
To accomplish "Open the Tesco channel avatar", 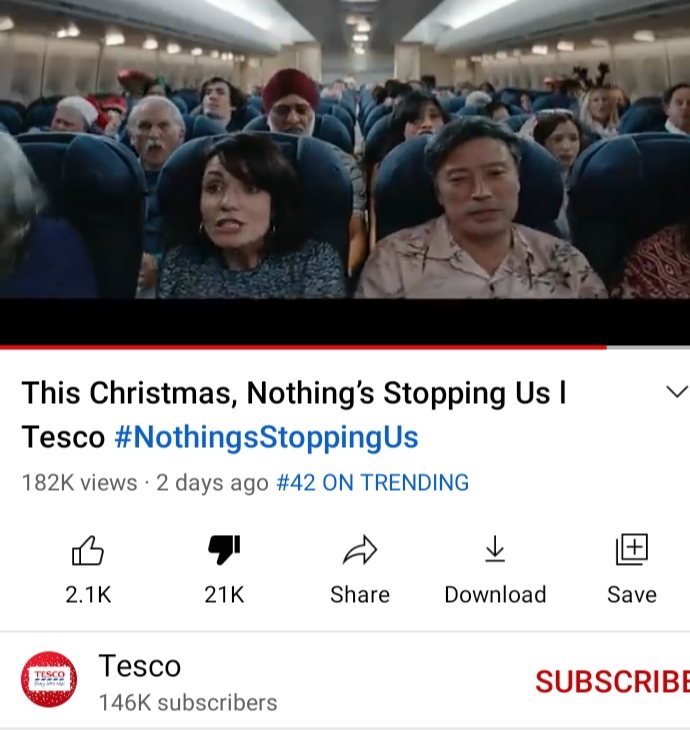I will [x=49, y=679].
